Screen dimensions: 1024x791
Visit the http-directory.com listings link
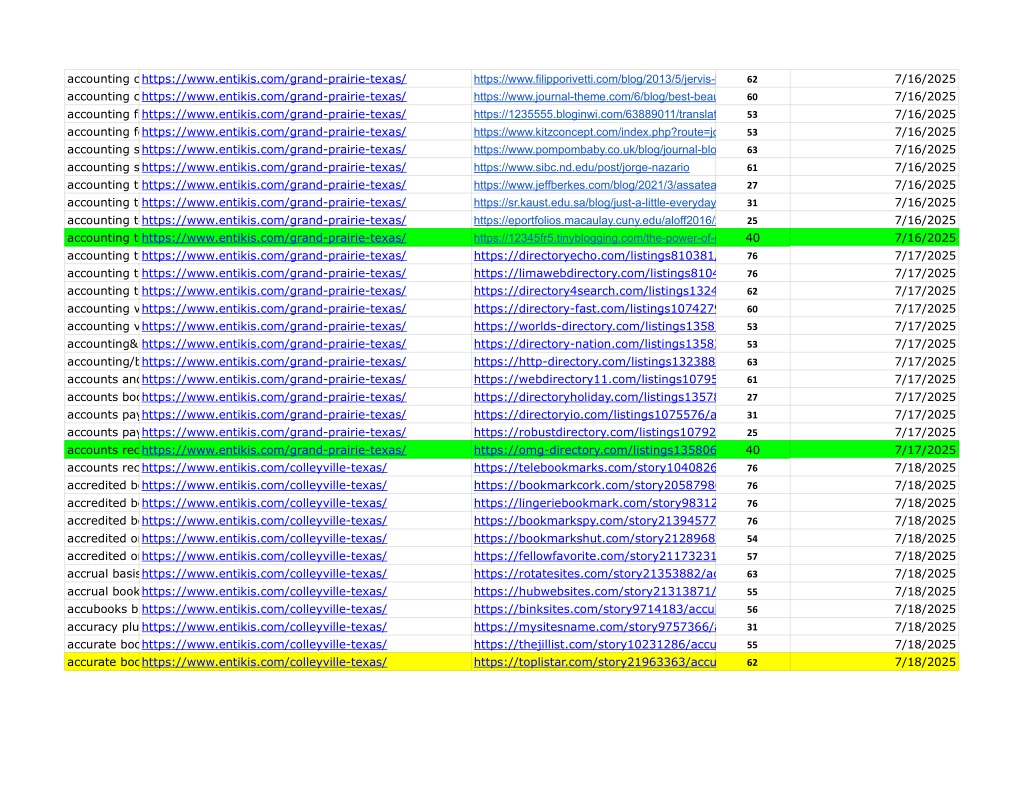pyautogui.click(x=594, y=361)
